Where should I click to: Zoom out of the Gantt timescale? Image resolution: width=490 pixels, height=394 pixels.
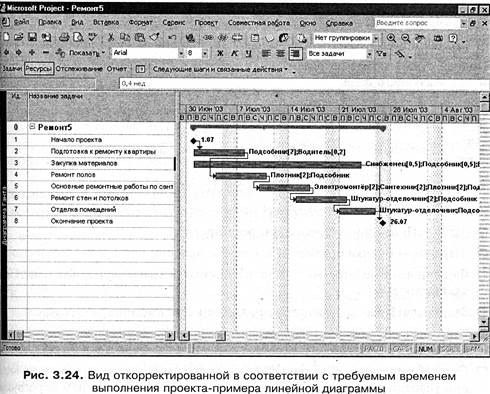[x=406, y=38]
